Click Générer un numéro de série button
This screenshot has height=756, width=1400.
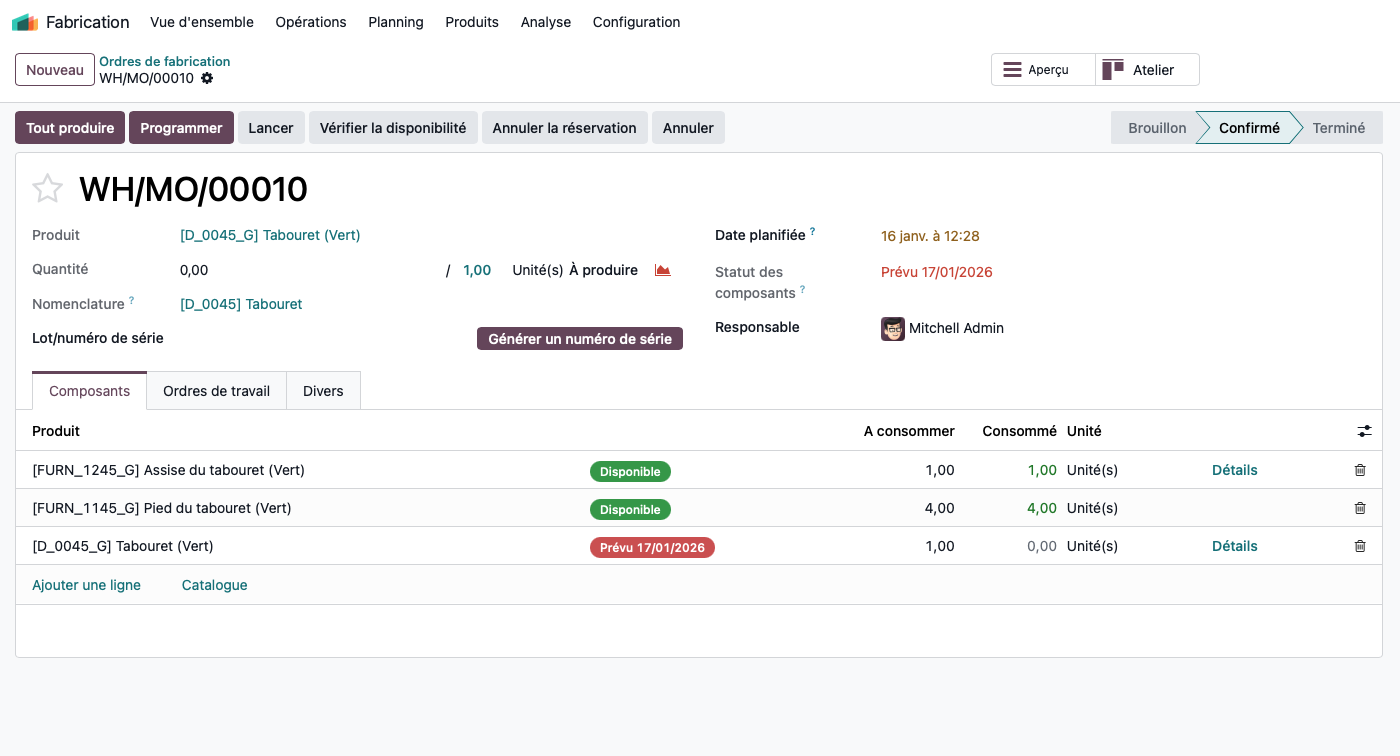580,339
